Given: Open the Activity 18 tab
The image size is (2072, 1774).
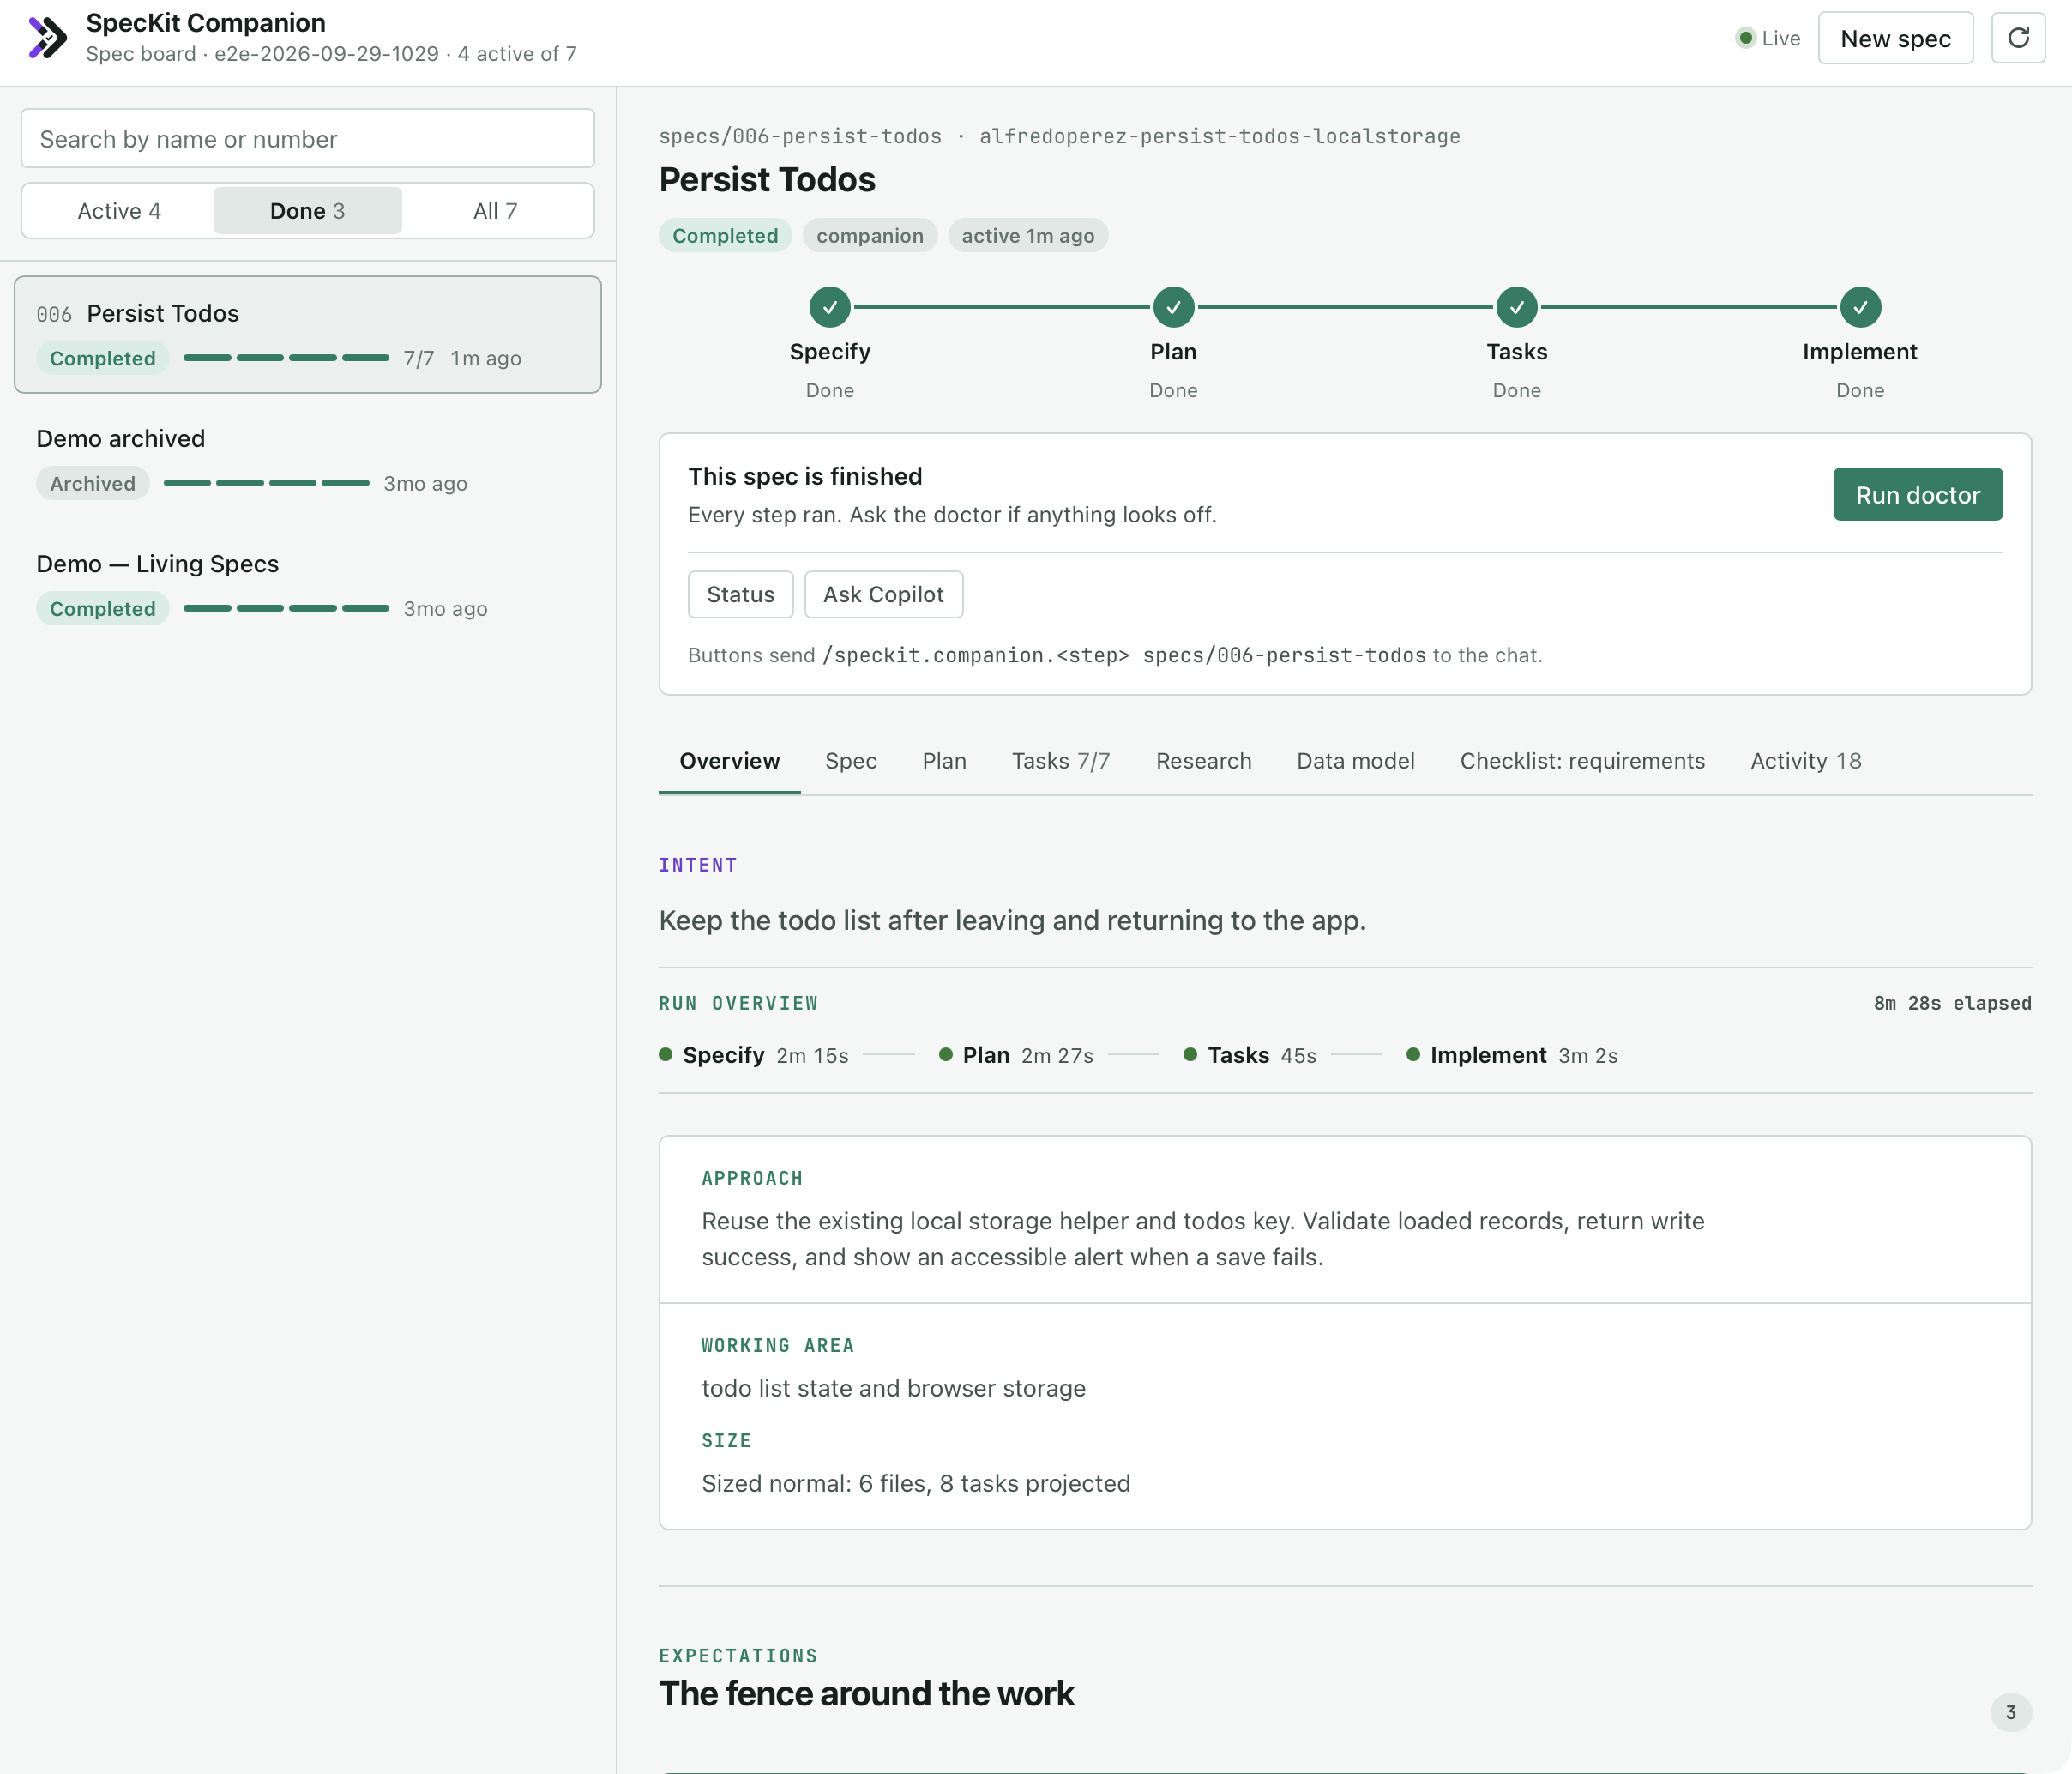Looking at the screenshot, I should point(1806,761).
